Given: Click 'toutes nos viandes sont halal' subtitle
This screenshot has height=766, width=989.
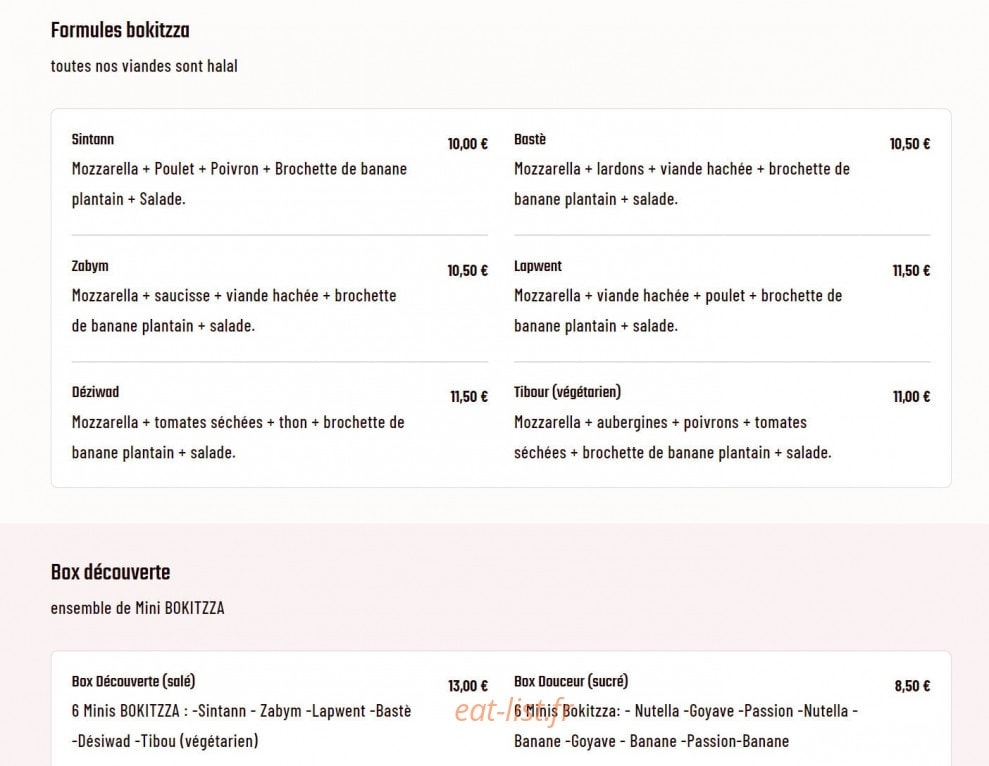Looking at the screenshot, I should (x=144, y=66).
